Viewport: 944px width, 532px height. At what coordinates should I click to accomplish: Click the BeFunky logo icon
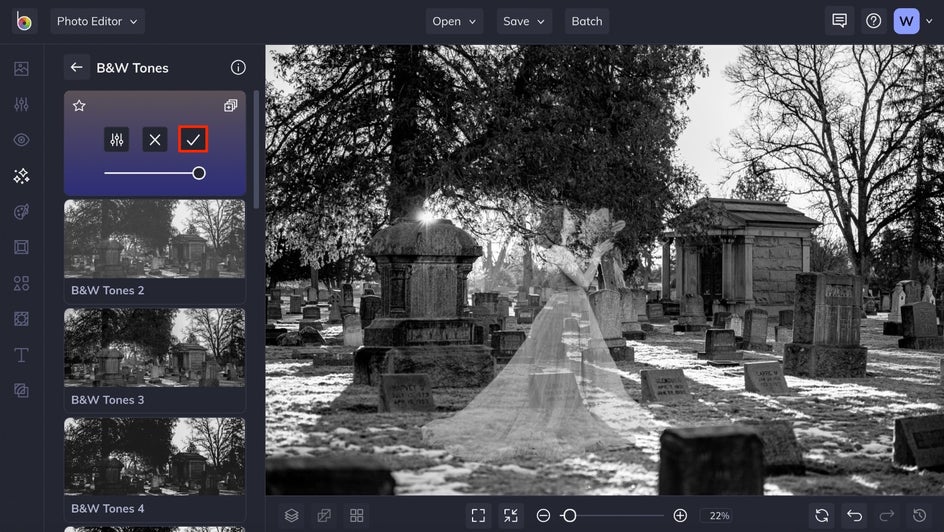pos(24,21)
